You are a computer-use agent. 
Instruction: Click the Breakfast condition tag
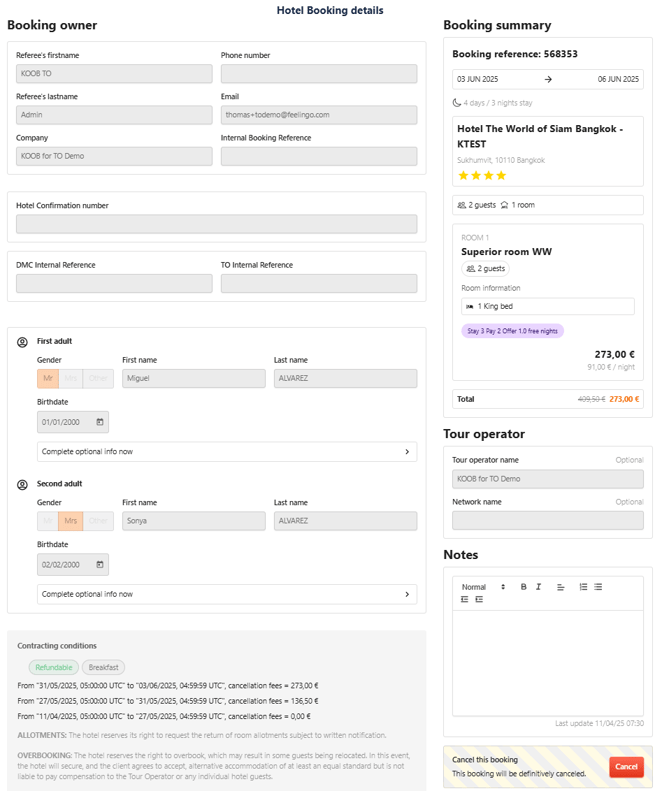(x=103, y=667)
